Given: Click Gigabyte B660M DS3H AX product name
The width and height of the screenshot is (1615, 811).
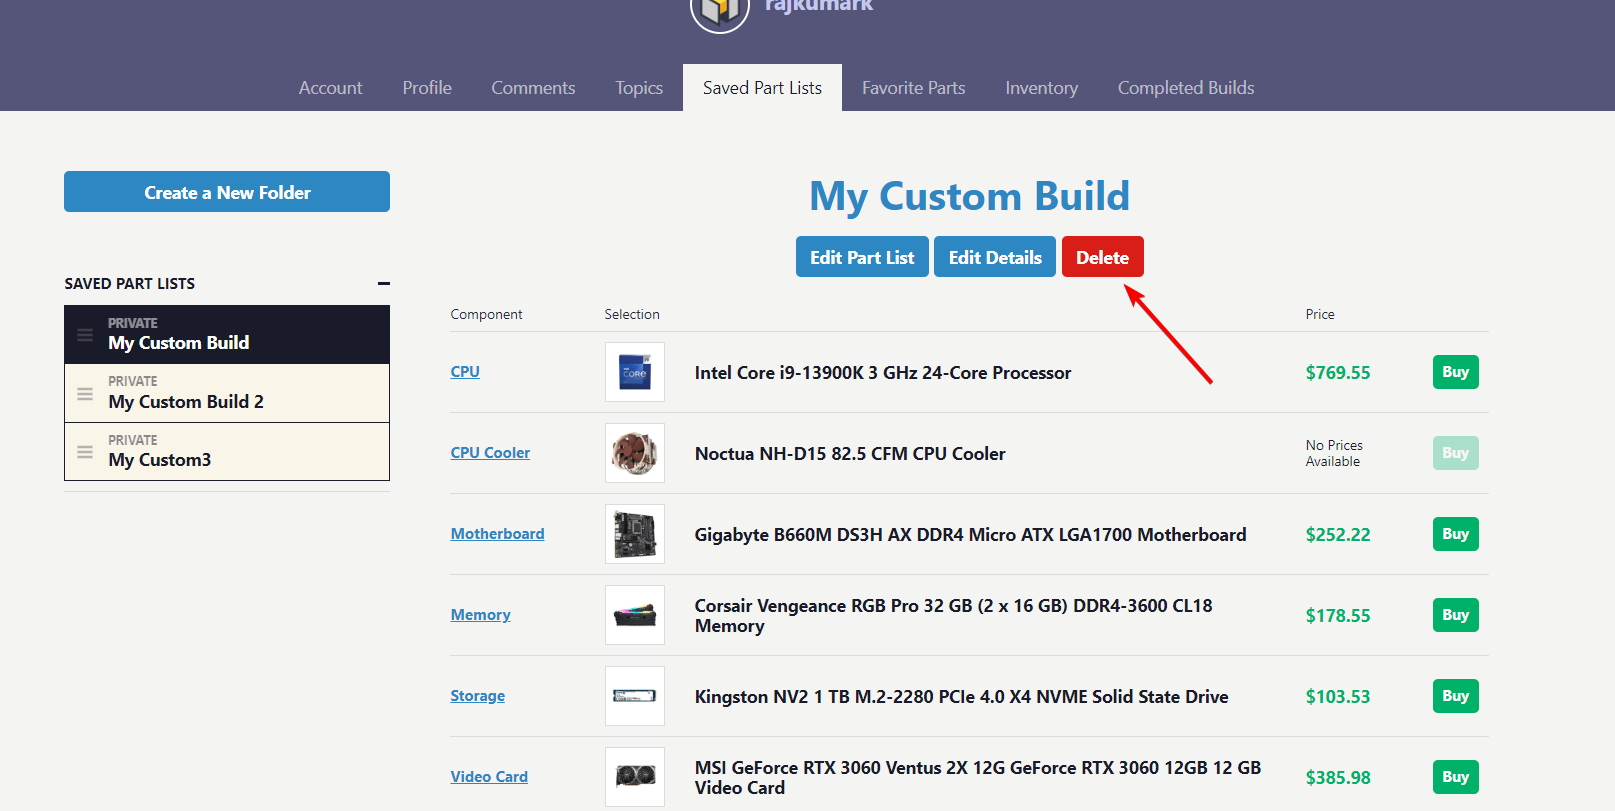Looking at the screenshot, I should click(970, 535).
